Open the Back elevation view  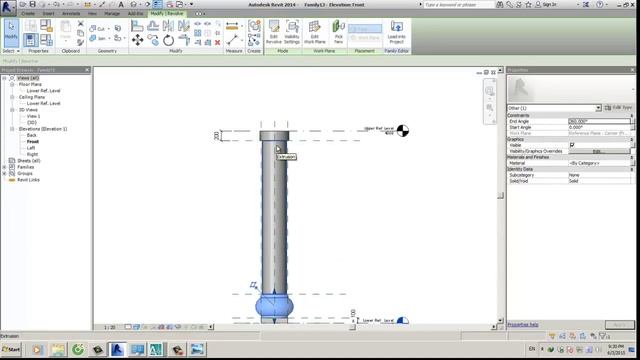coord(31,135)
